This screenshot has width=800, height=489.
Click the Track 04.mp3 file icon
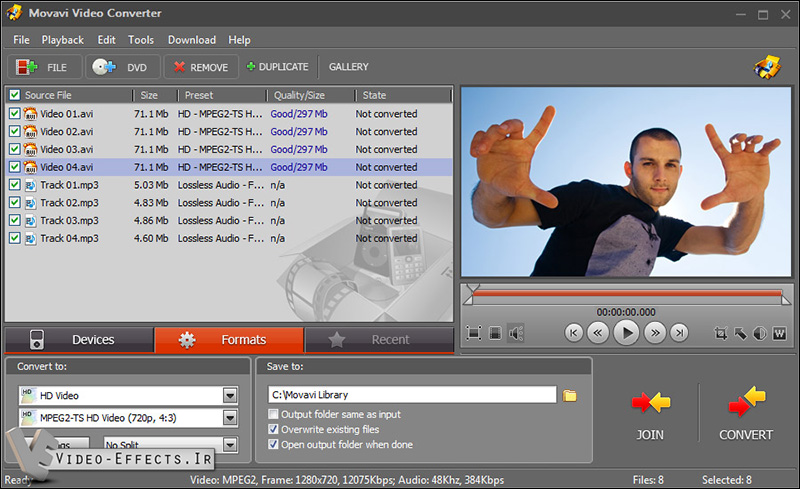coord(31,238)
